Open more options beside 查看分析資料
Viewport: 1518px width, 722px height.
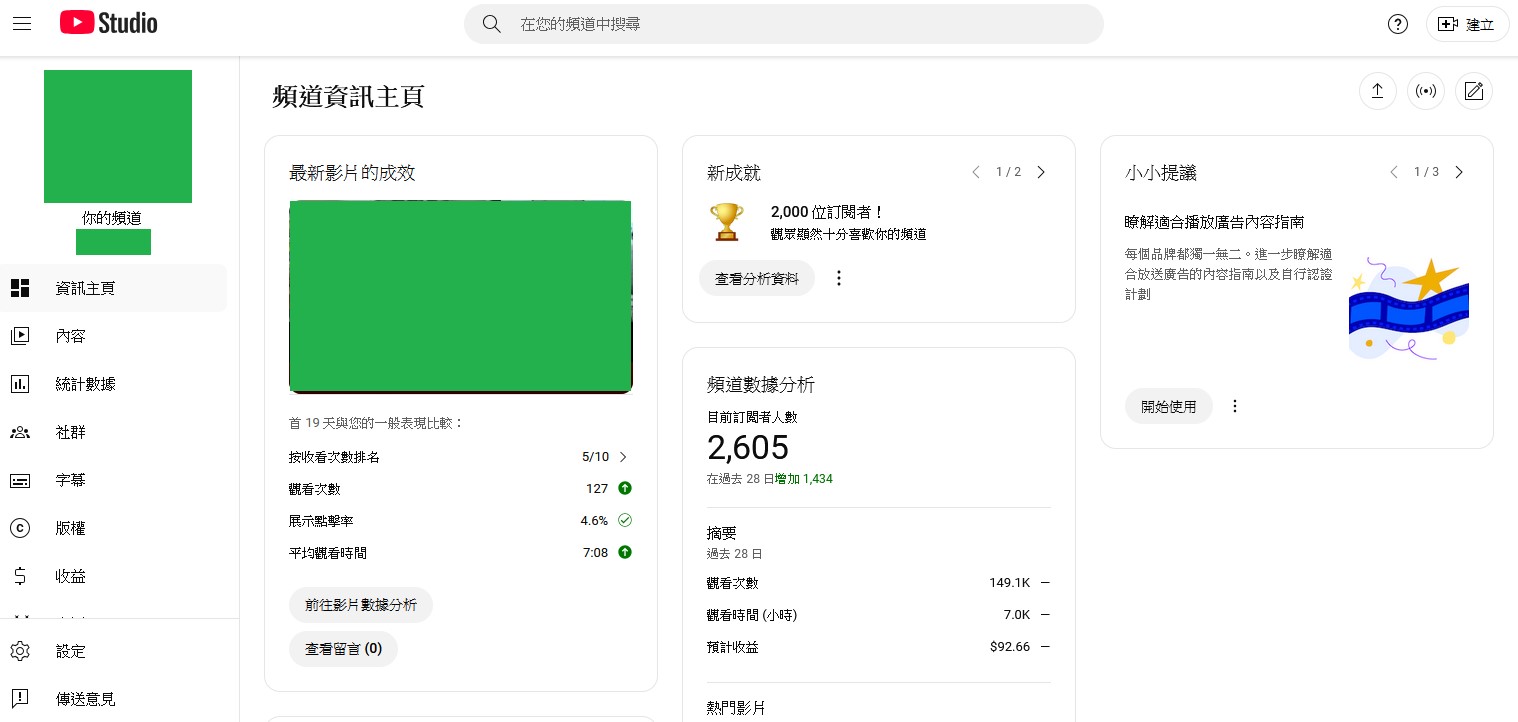click(839, 278)
